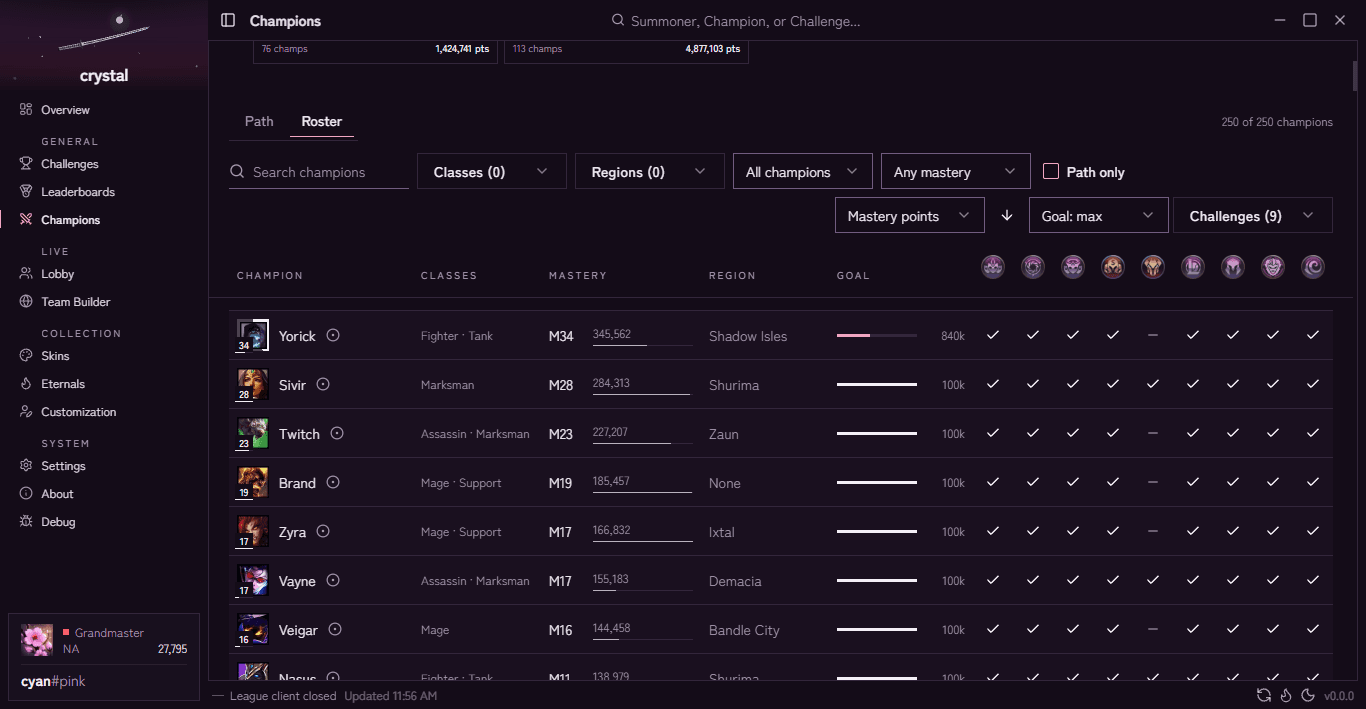Click the circle icon next to Sivir
This screenshot has width=1366, height=709.
[x=323, y=385]
